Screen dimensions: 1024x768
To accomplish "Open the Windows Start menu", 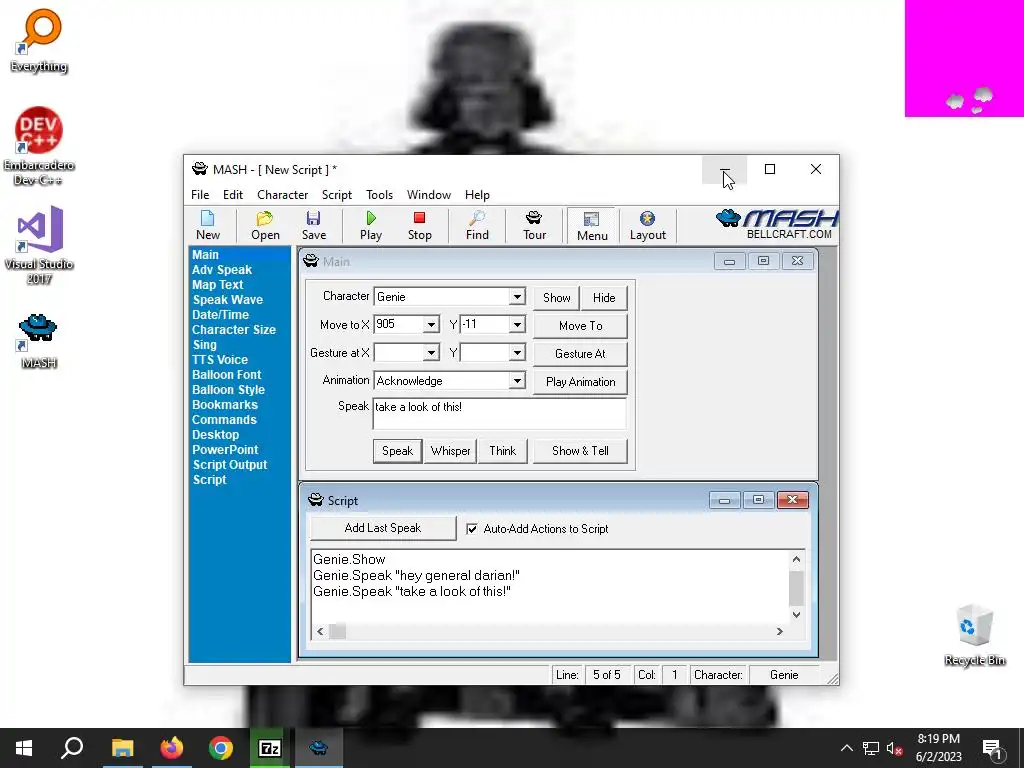I will pyautogui.click(x=24, y=748).
